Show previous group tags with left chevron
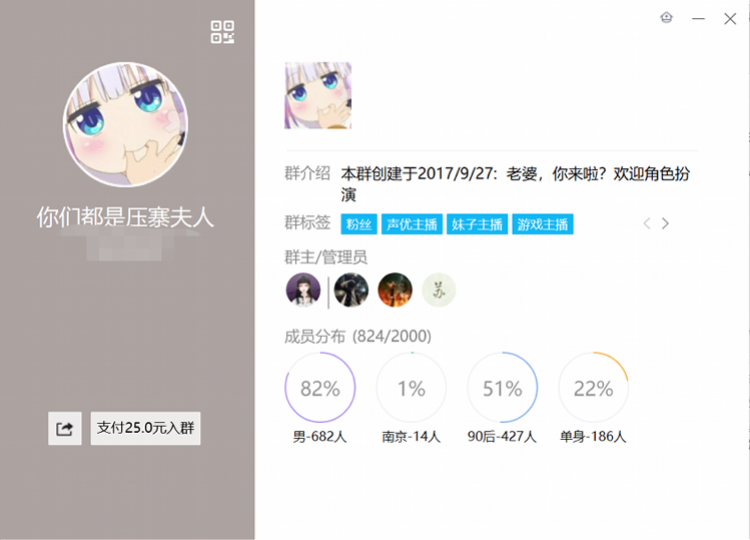This screenshot has width=750, height=540. pyautogui.click(x=647, y=223)
